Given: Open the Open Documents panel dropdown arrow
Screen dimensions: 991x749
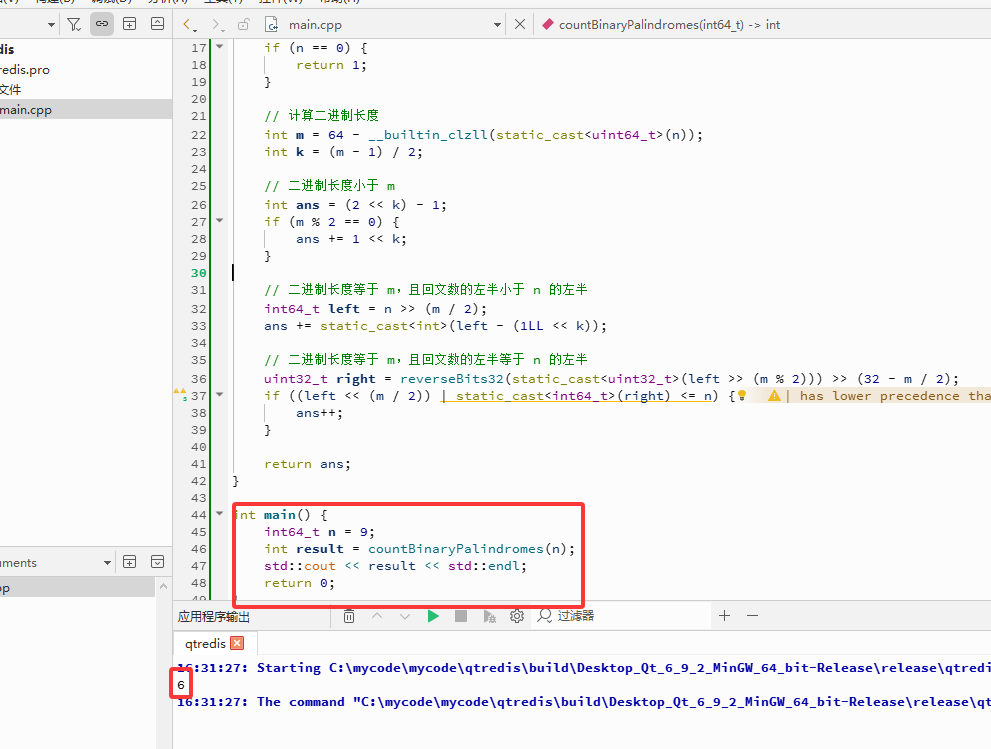Looking at the screenshot, I should (107, 563).
